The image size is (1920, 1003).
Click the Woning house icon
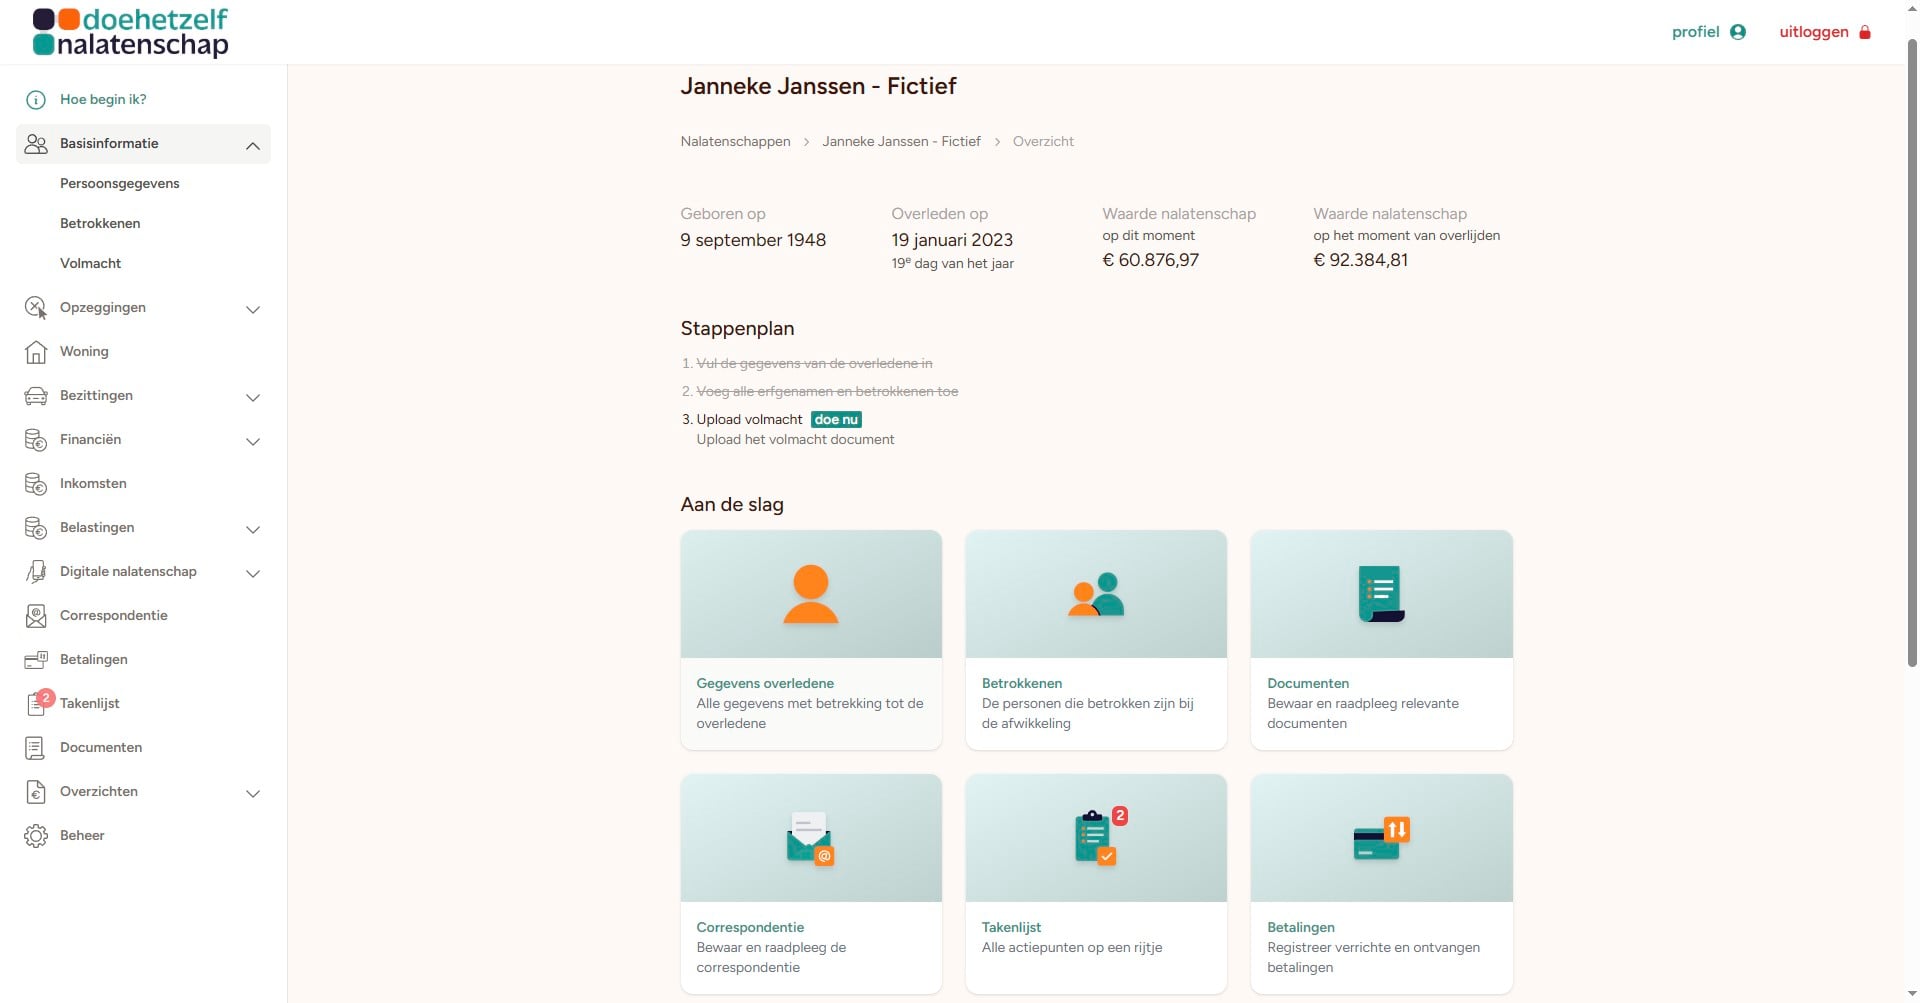click(36, 352)
